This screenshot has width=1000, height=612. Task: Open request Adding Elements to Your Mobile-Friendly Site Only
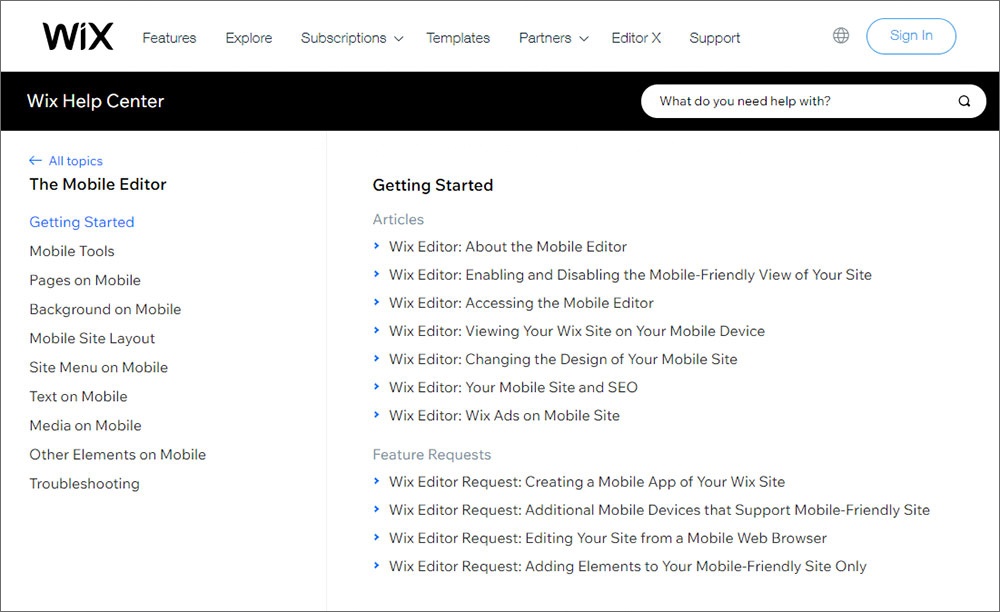click(628, 566)
